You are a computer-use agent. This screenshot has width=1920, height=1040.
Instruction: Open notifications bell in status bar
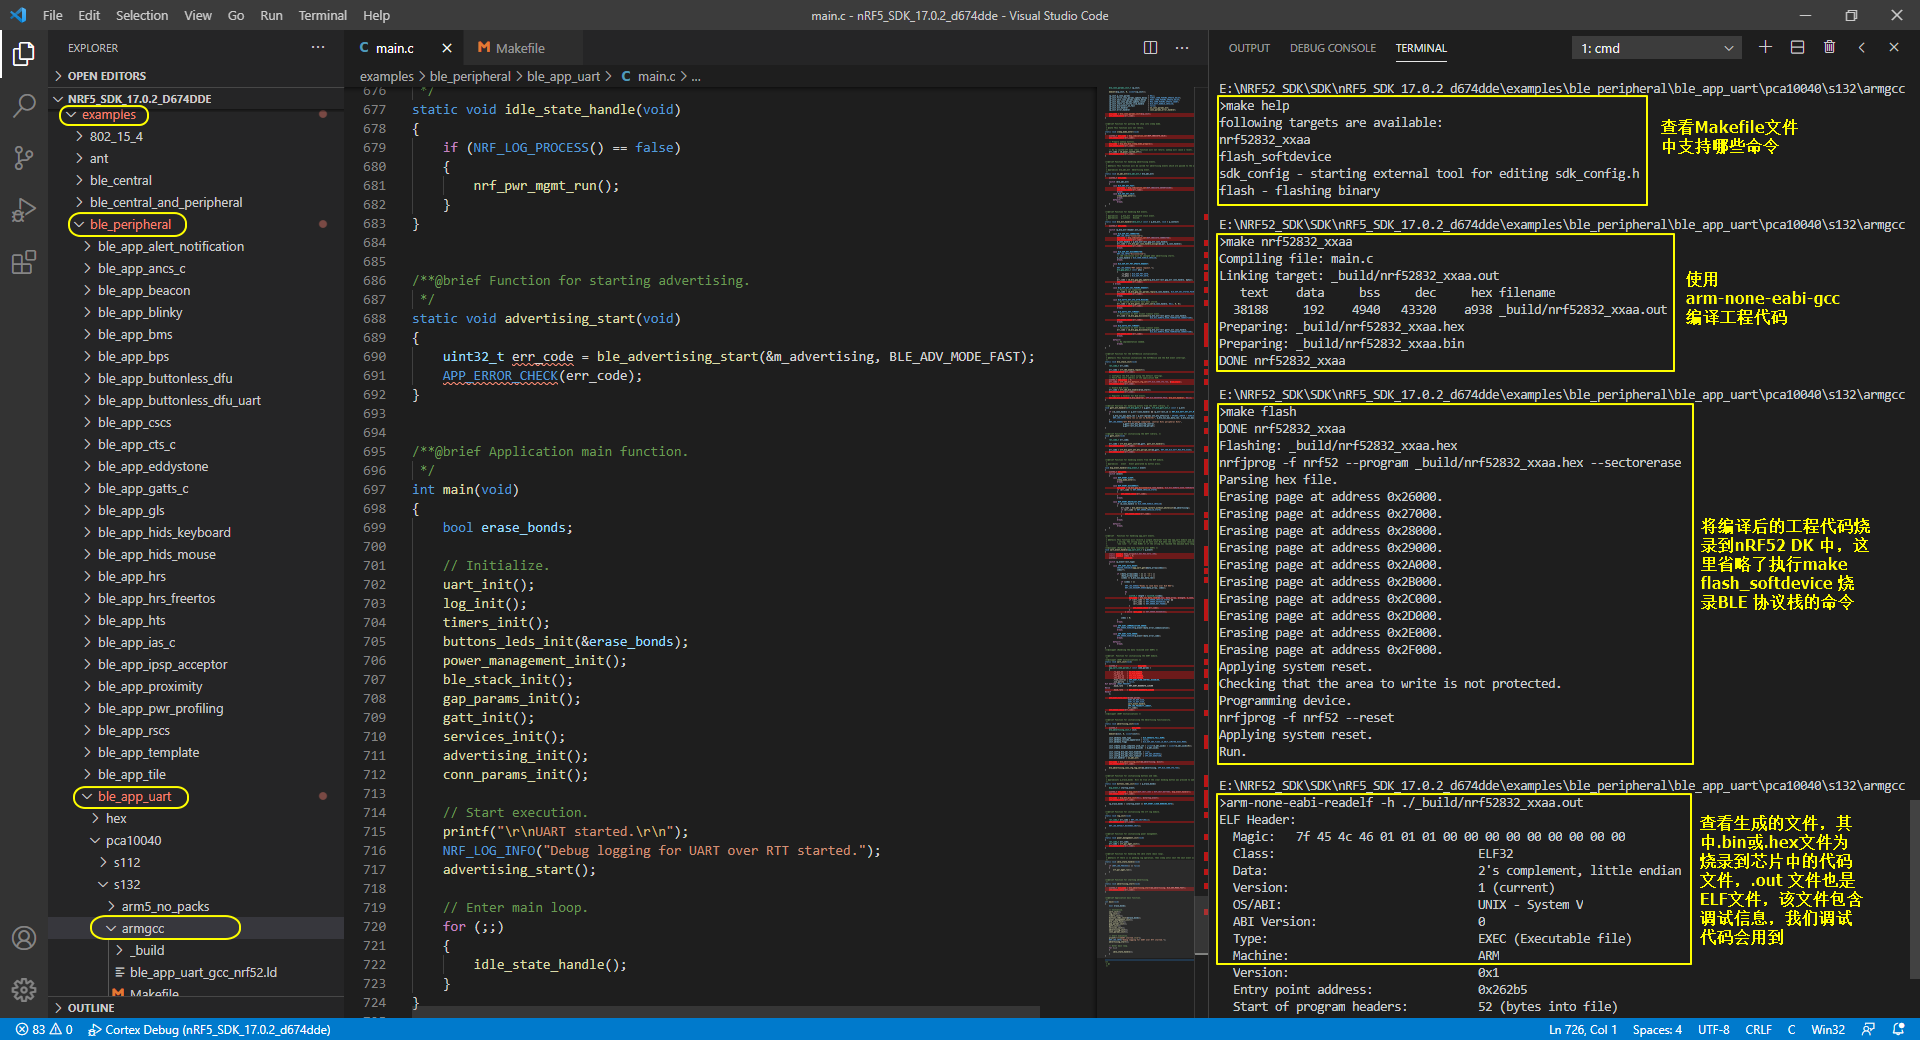(1898, 1029)
